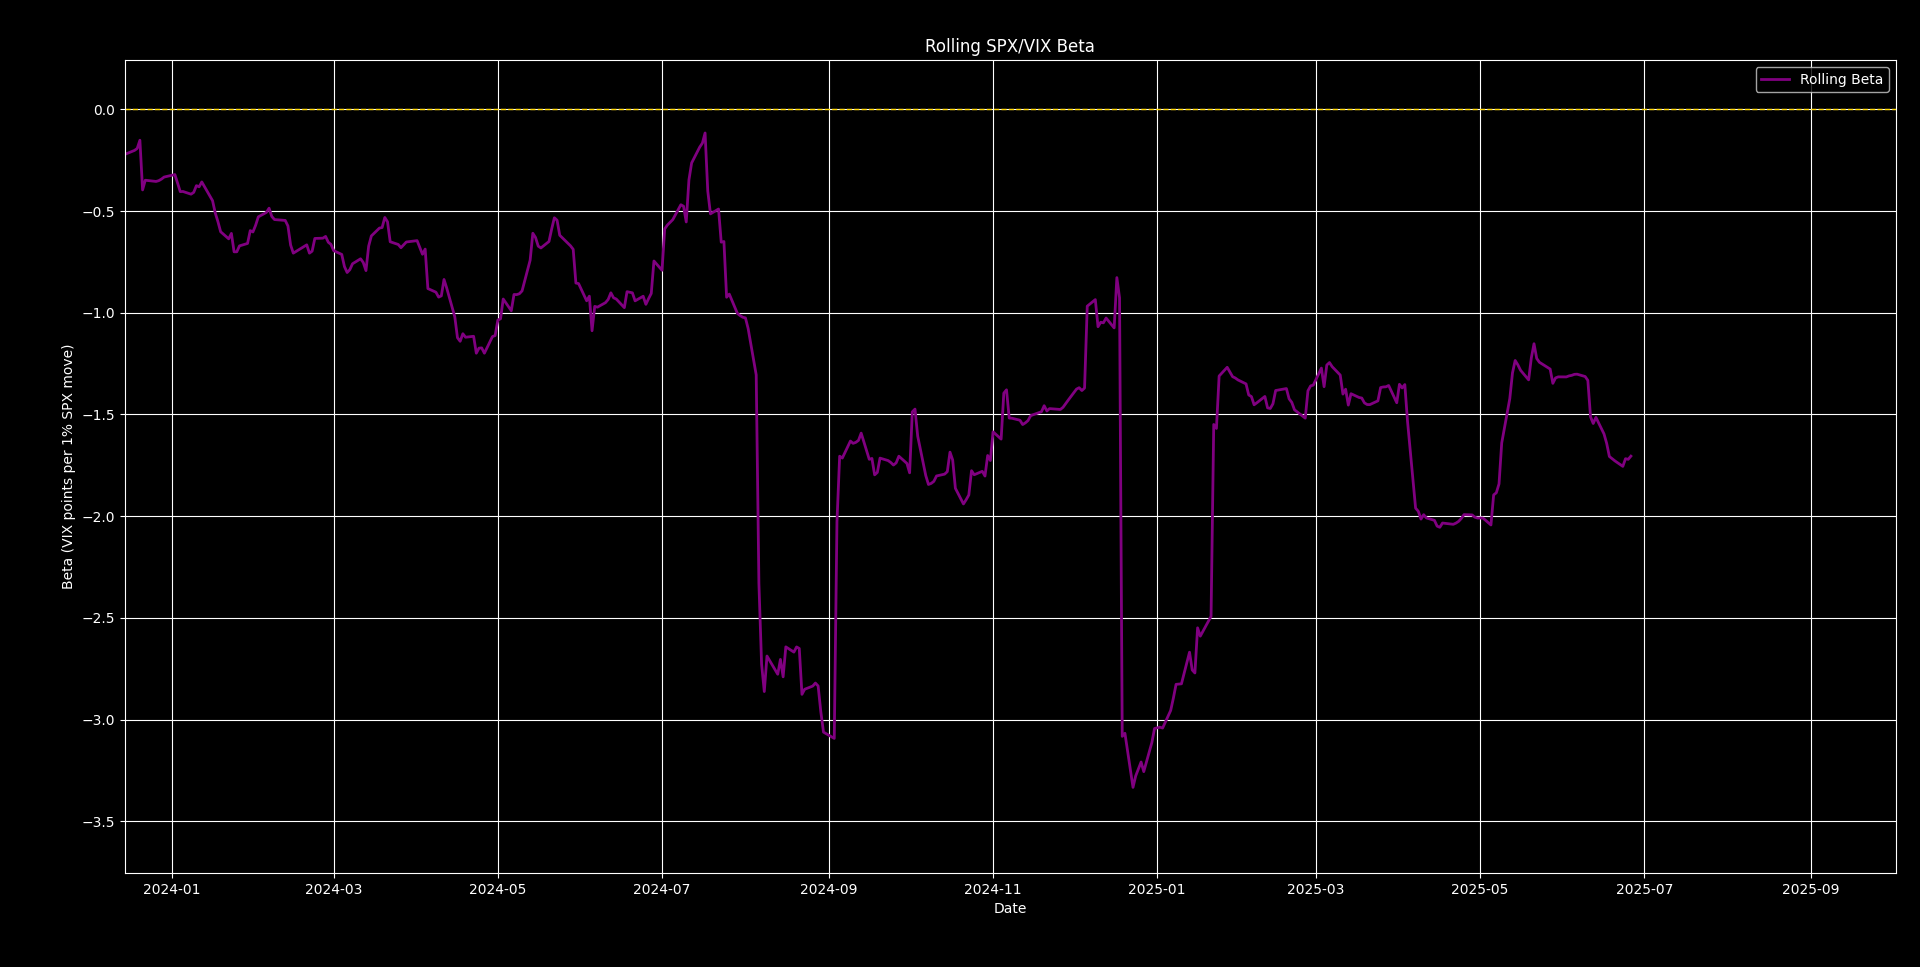Click the x-axis date '2025-01'

coord(1157,889)
